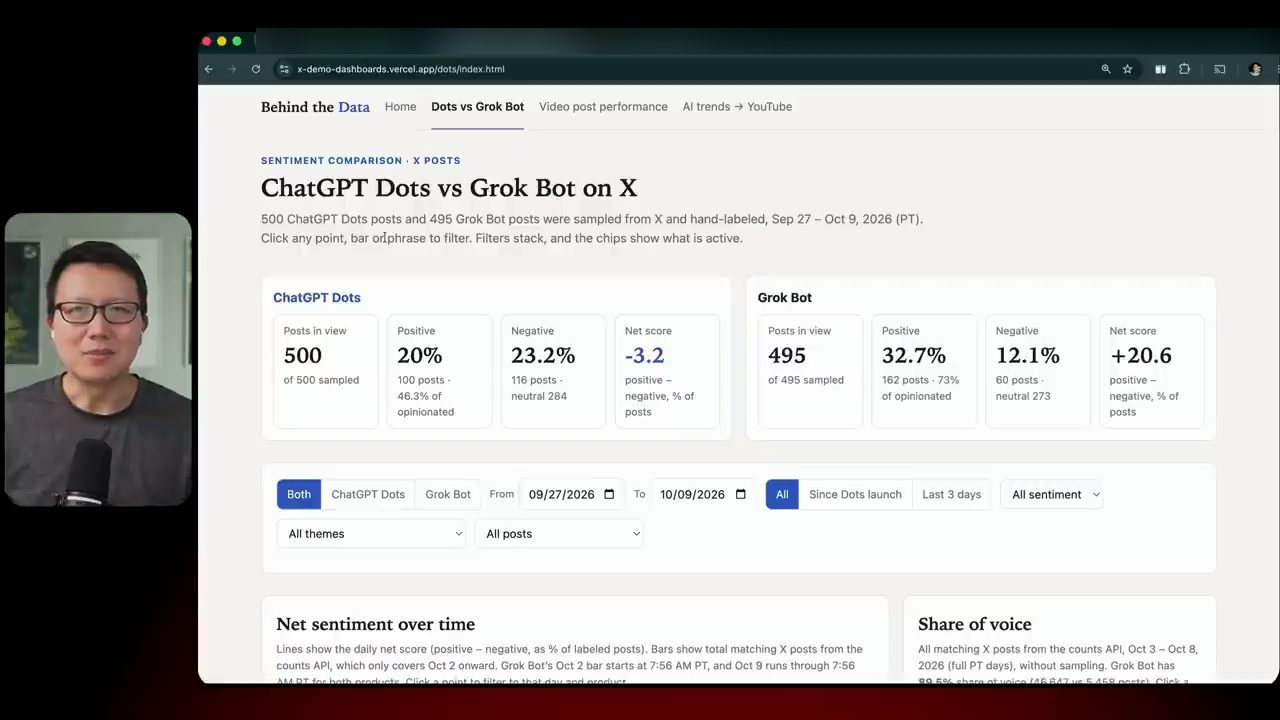Filter to ChatGPT Dots only
Image resolution: width=1280 pixels, height=720 pixels.
click(x=368, y=494)
